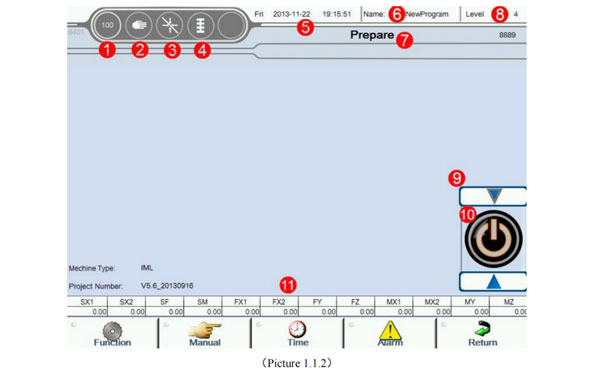
Task: Click the down arrow button above power
Action: point(493,196)
